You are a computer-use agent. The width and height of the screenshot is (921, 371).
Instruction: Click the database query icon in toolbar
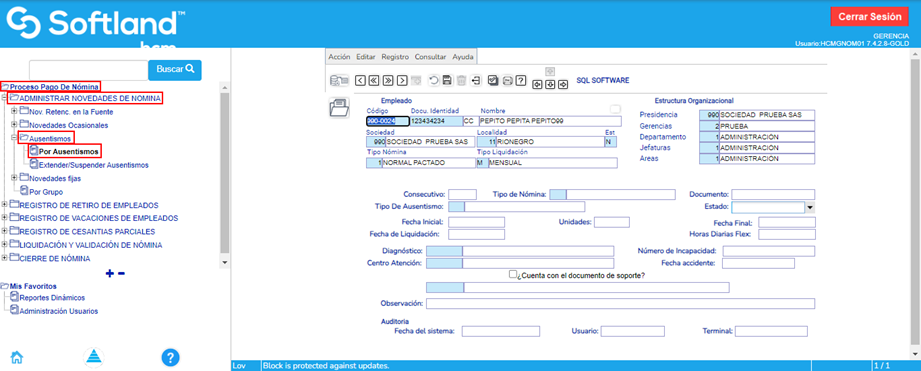[339, 80]
